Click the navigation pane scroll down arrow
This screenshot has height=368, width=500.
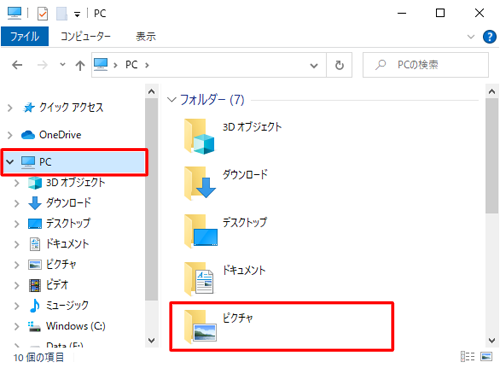152,341
